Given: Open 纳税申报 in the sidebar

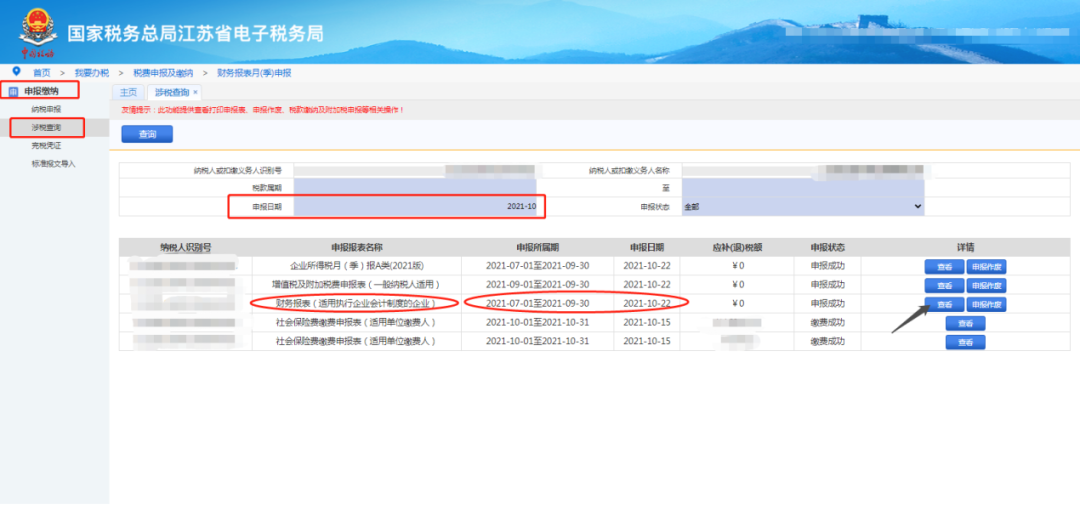Looking at the screenshot, I should [x=46, y=109].
